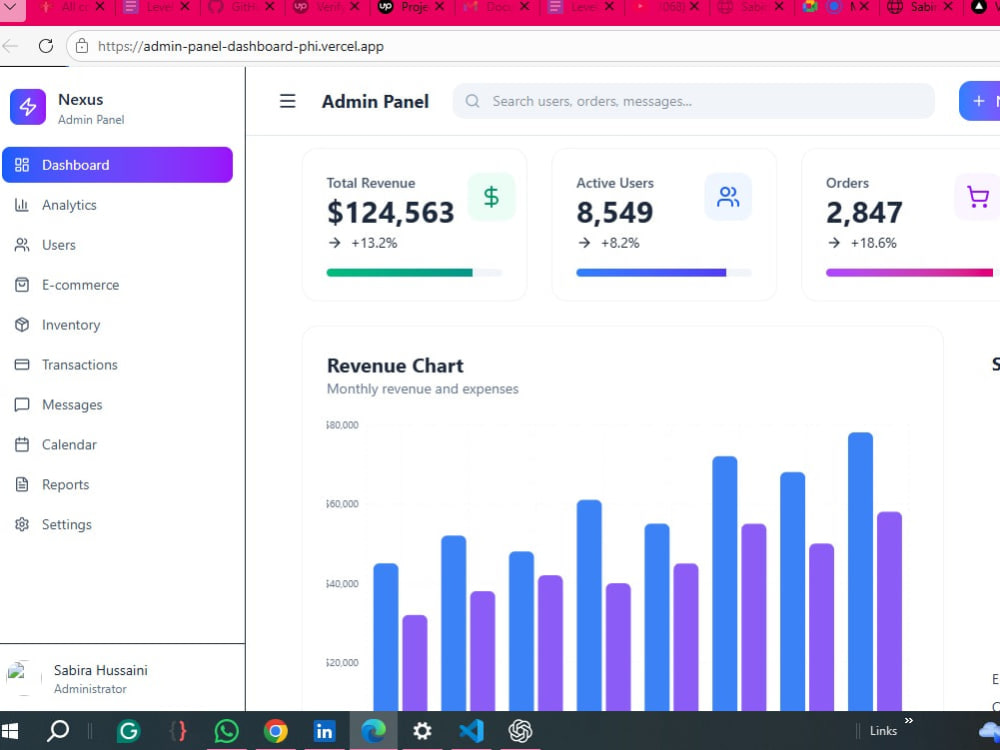Viewport: 1000px width, 750px height.
Task: Click the Reports document icon
Action: 22,484
